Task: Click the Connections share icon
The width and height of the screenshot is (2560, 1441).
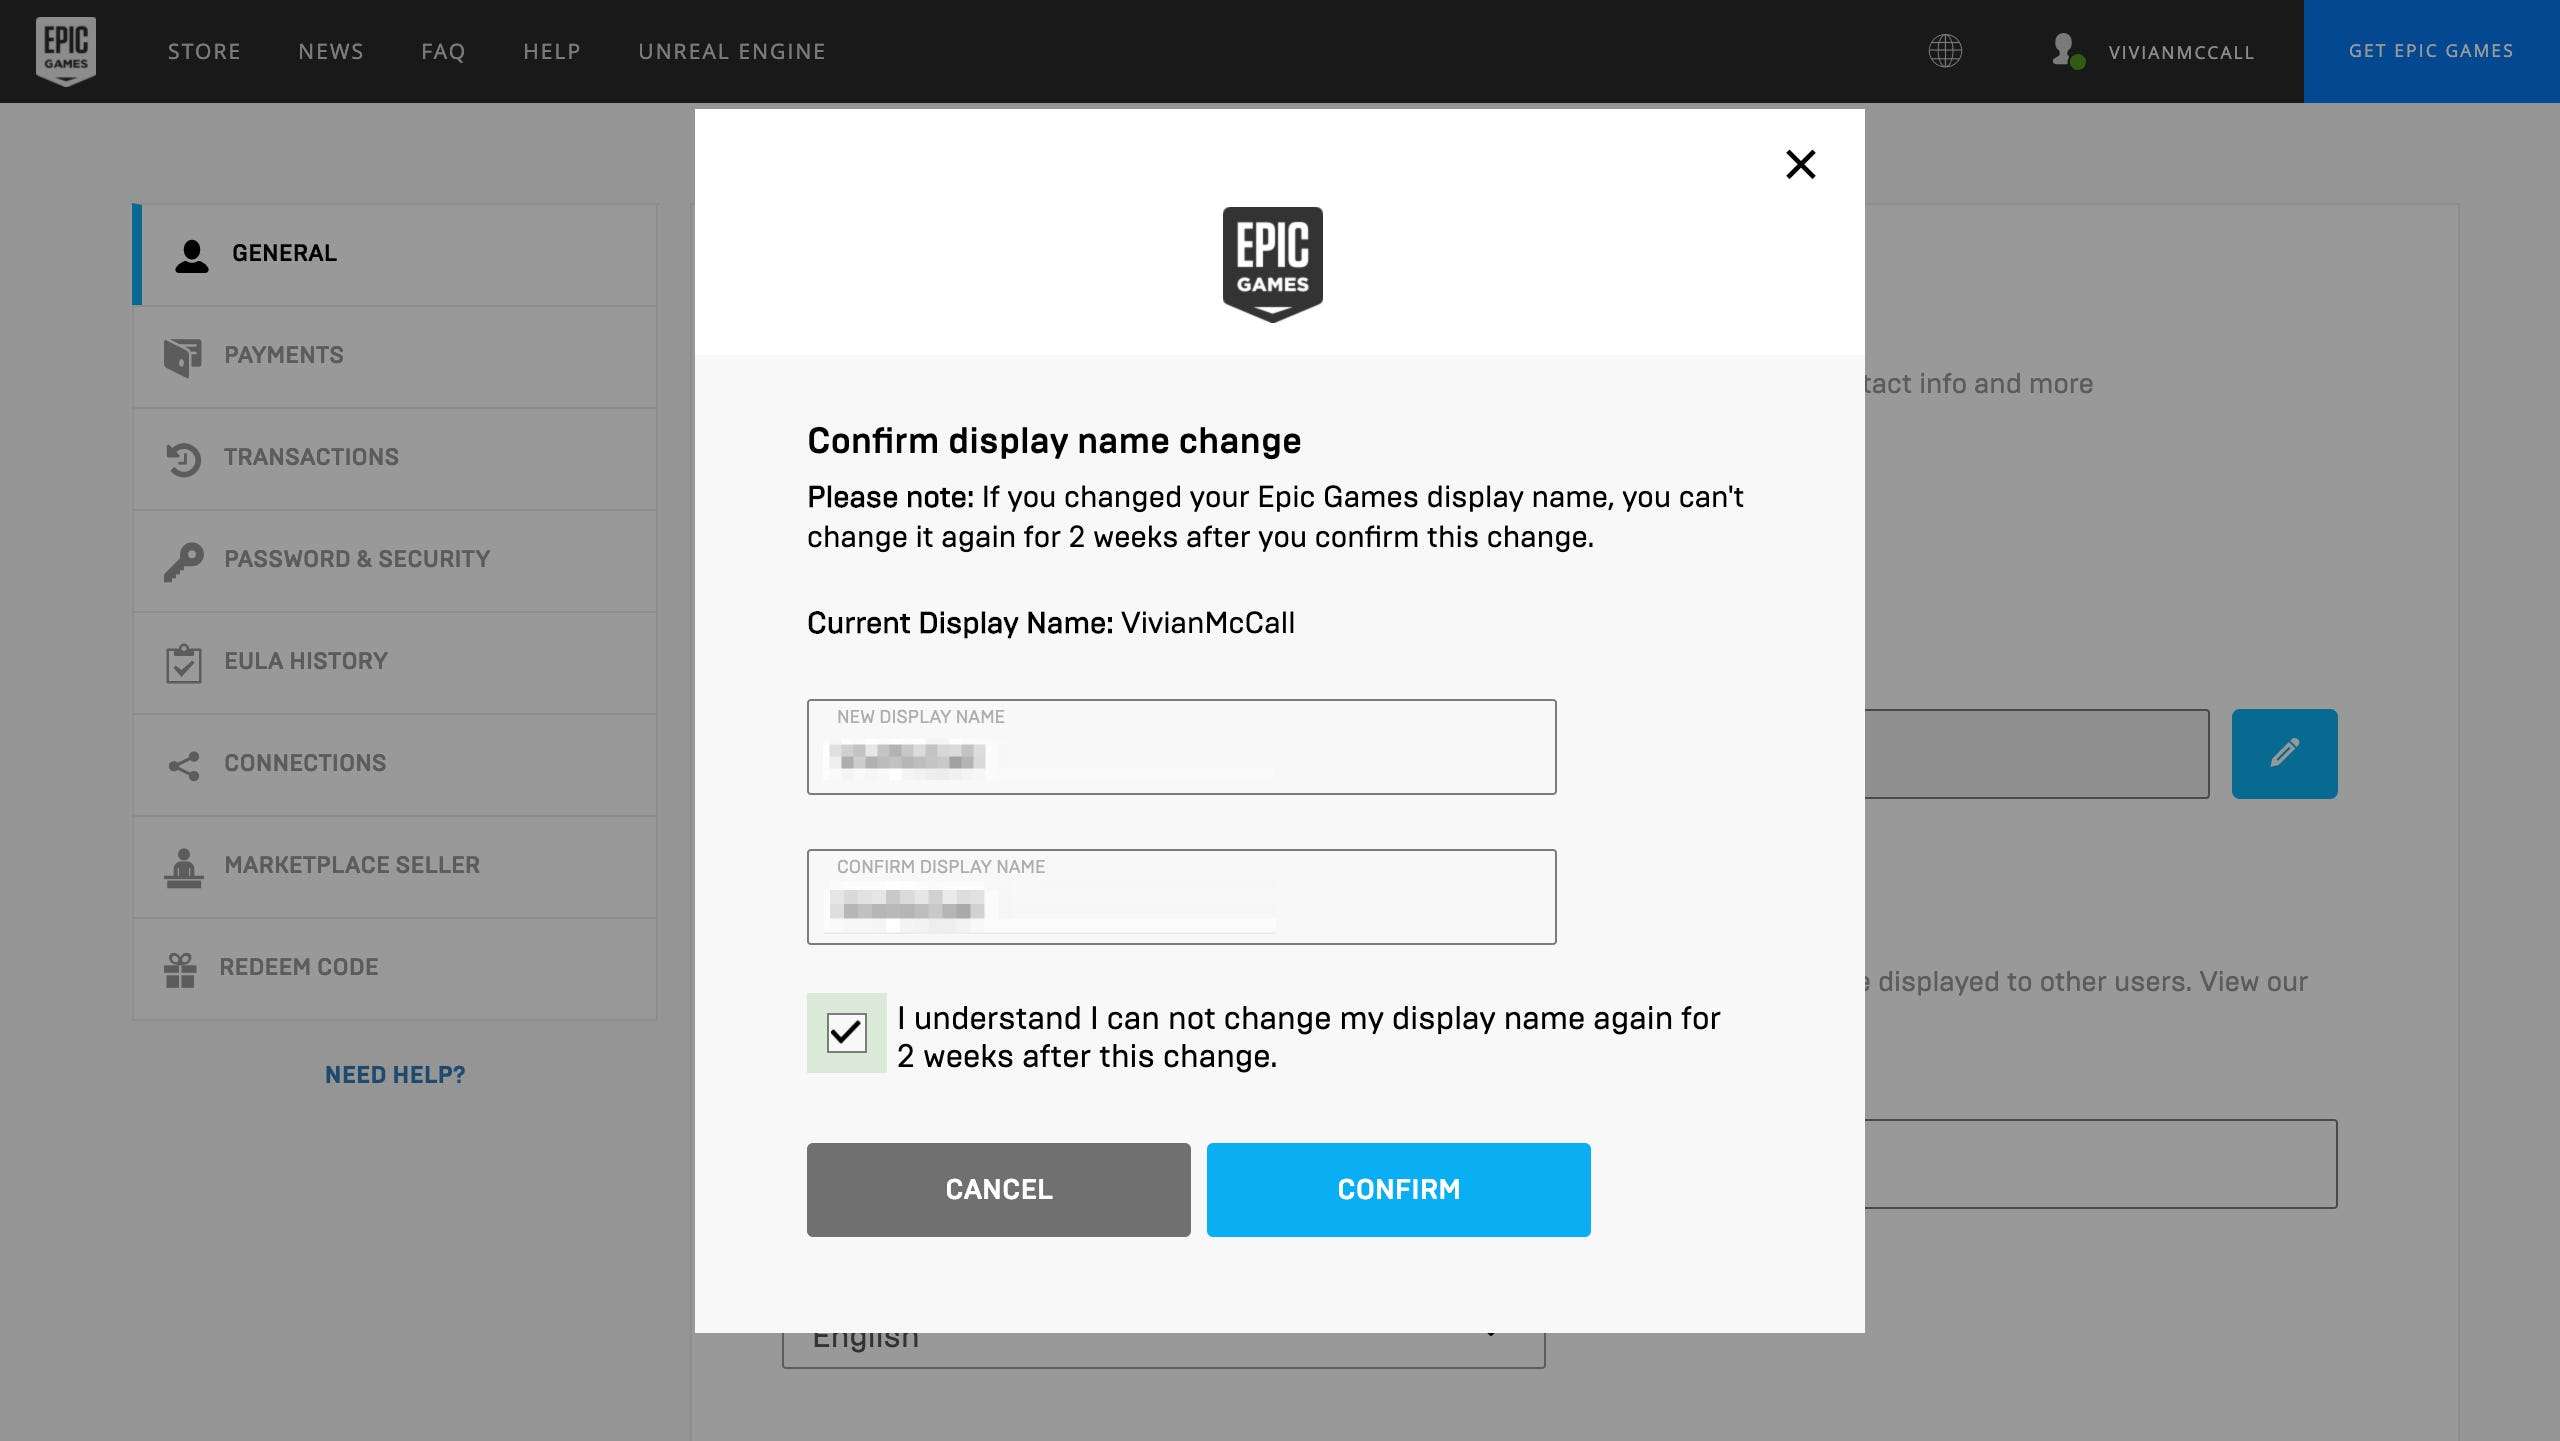Action: (183, 764)
